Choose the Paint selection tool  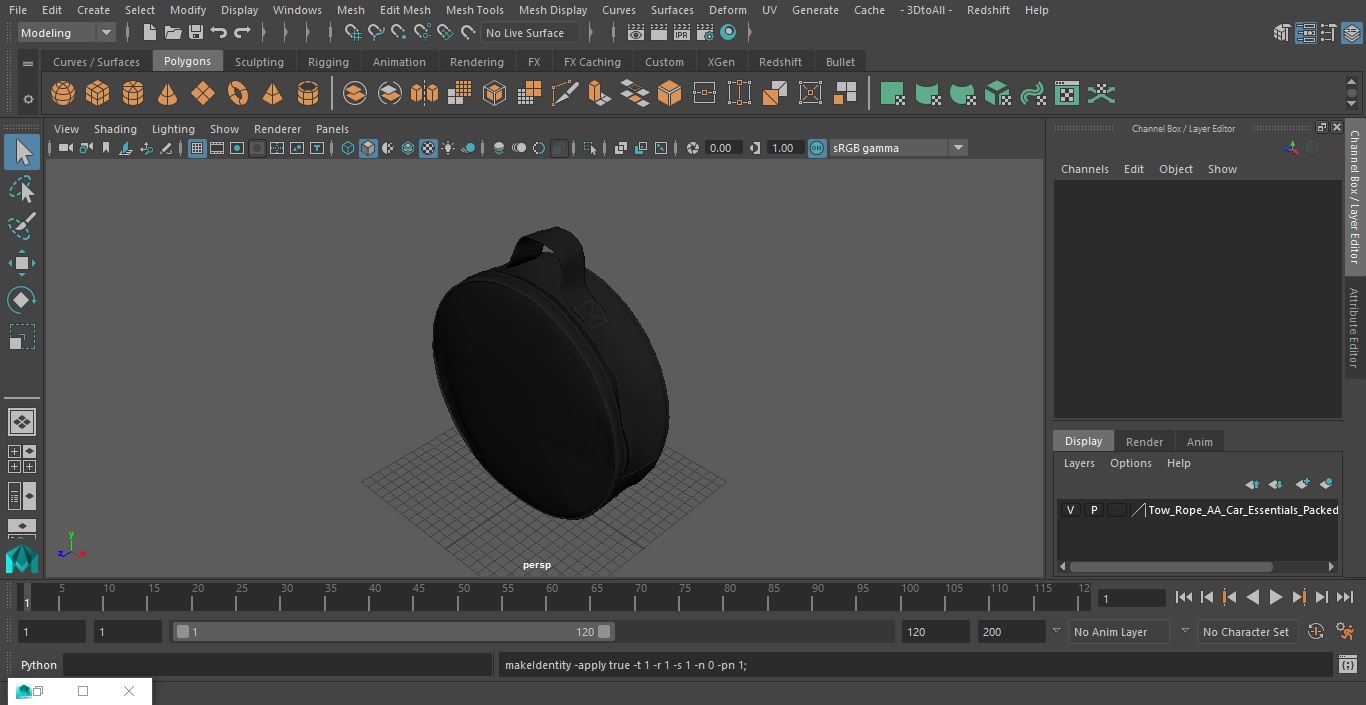(x=21, y=226)
